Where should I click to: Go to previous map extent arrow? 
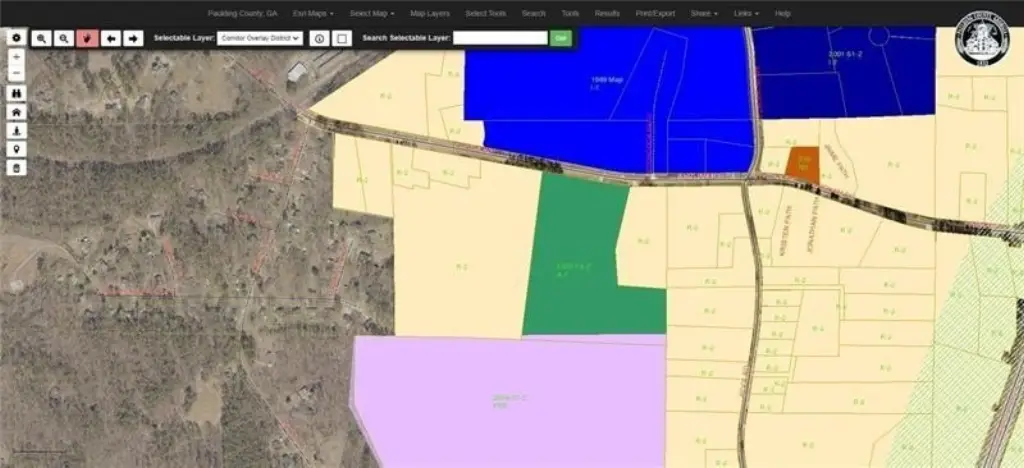point(110,38)
